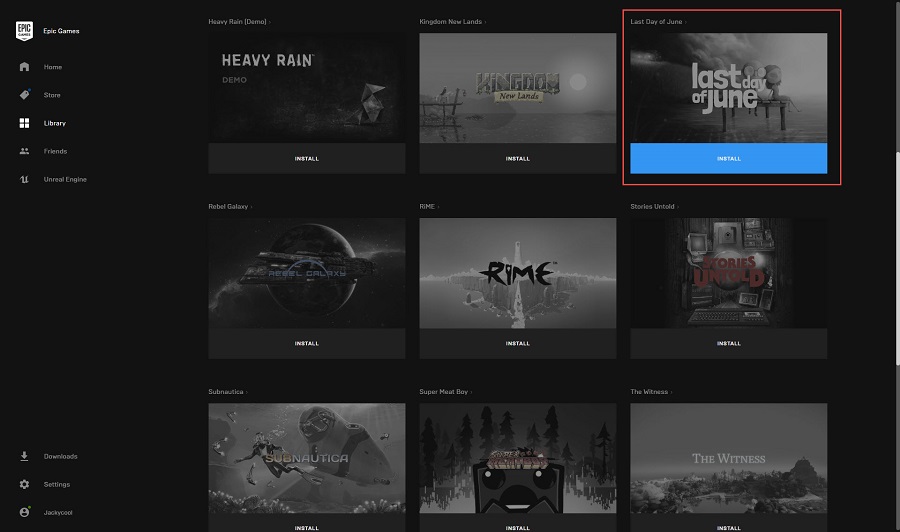The image size is (900, 532).
Task: Expand Kingdom New Lands title chevron
Action: click(485, 22)
